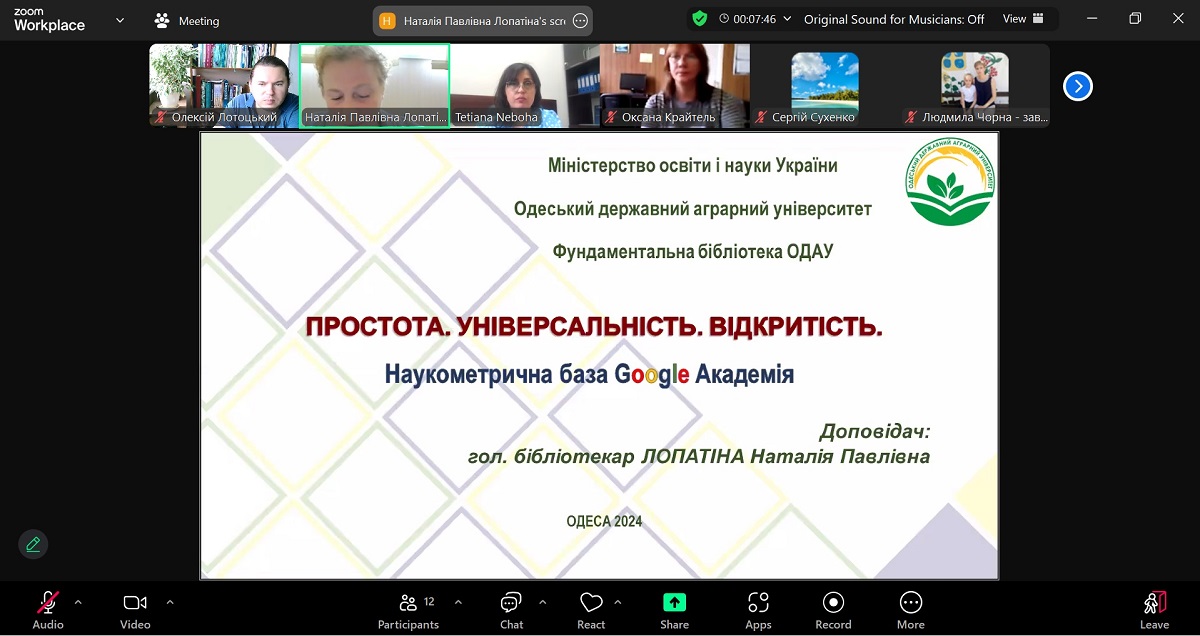The image size is (1200, 636).
Task: Select Tetiana Neboha's video thumbnail
Action: coord(524,86)
